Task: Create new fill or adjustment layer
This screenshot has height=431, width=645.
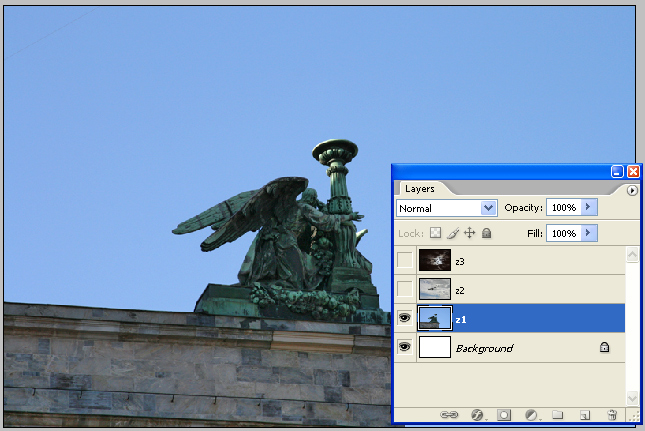Action: 531,415
